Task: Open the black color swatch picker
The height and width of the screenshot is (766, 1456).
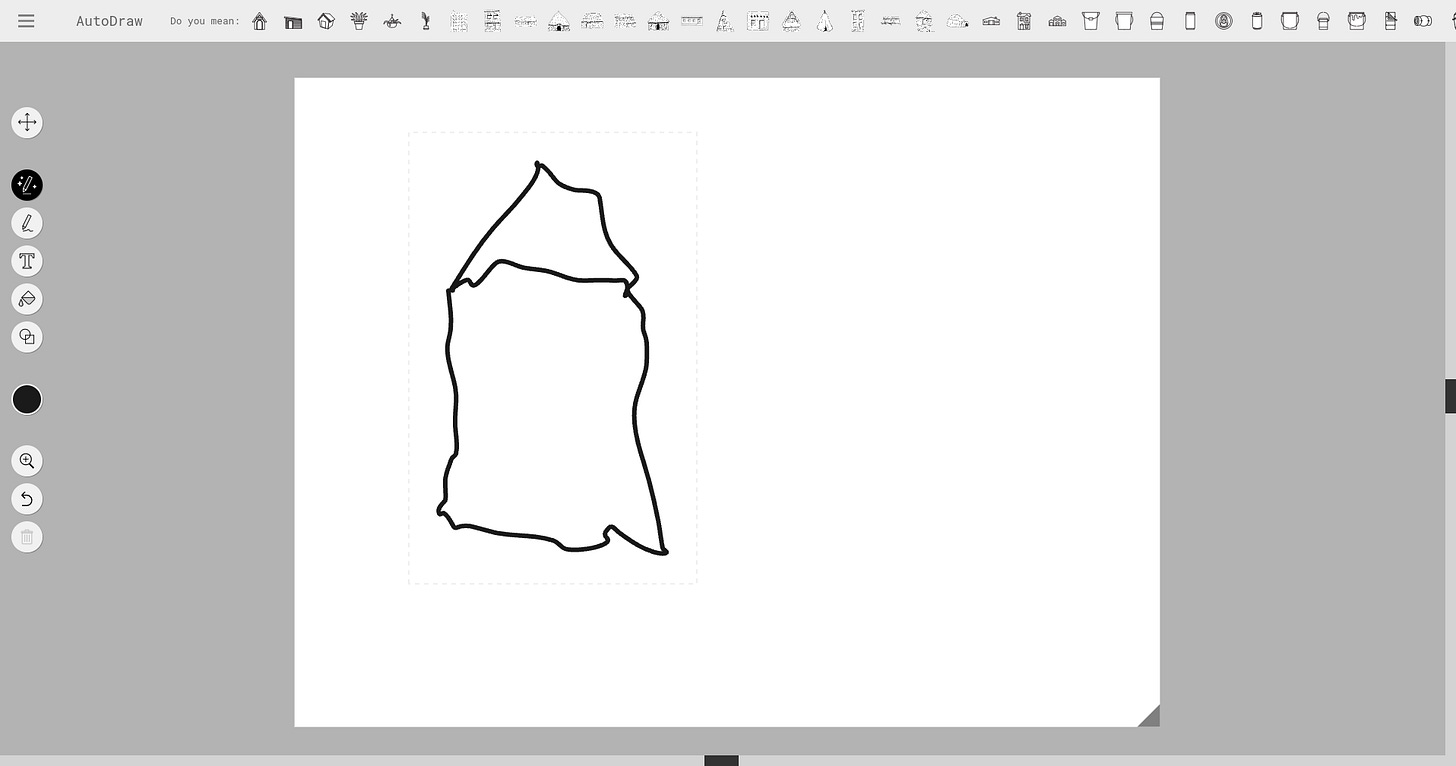Action: point(27,399)
